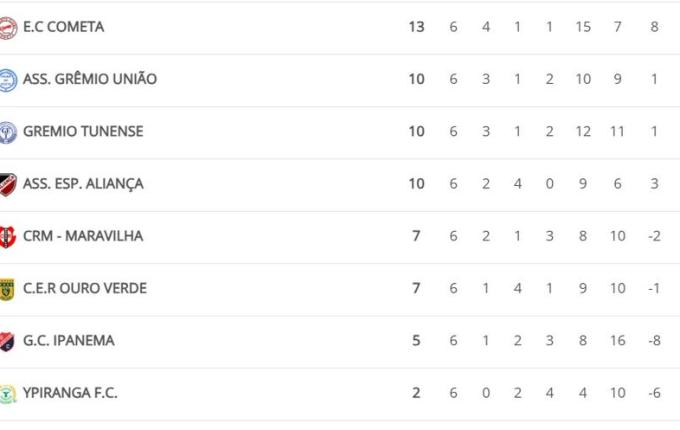Viewport: 680px width, 430px height.
Task: Select the CRM - MARAVILHA team name
Action: pos(83,236)
